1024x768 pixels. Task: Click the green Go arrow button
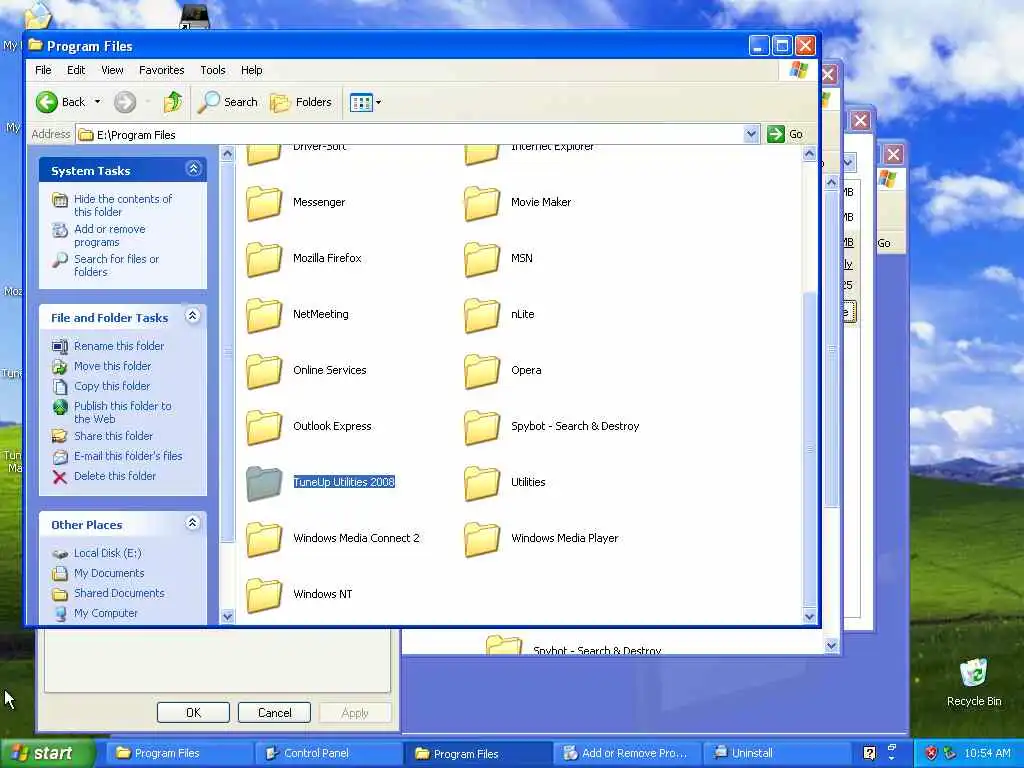775,134
